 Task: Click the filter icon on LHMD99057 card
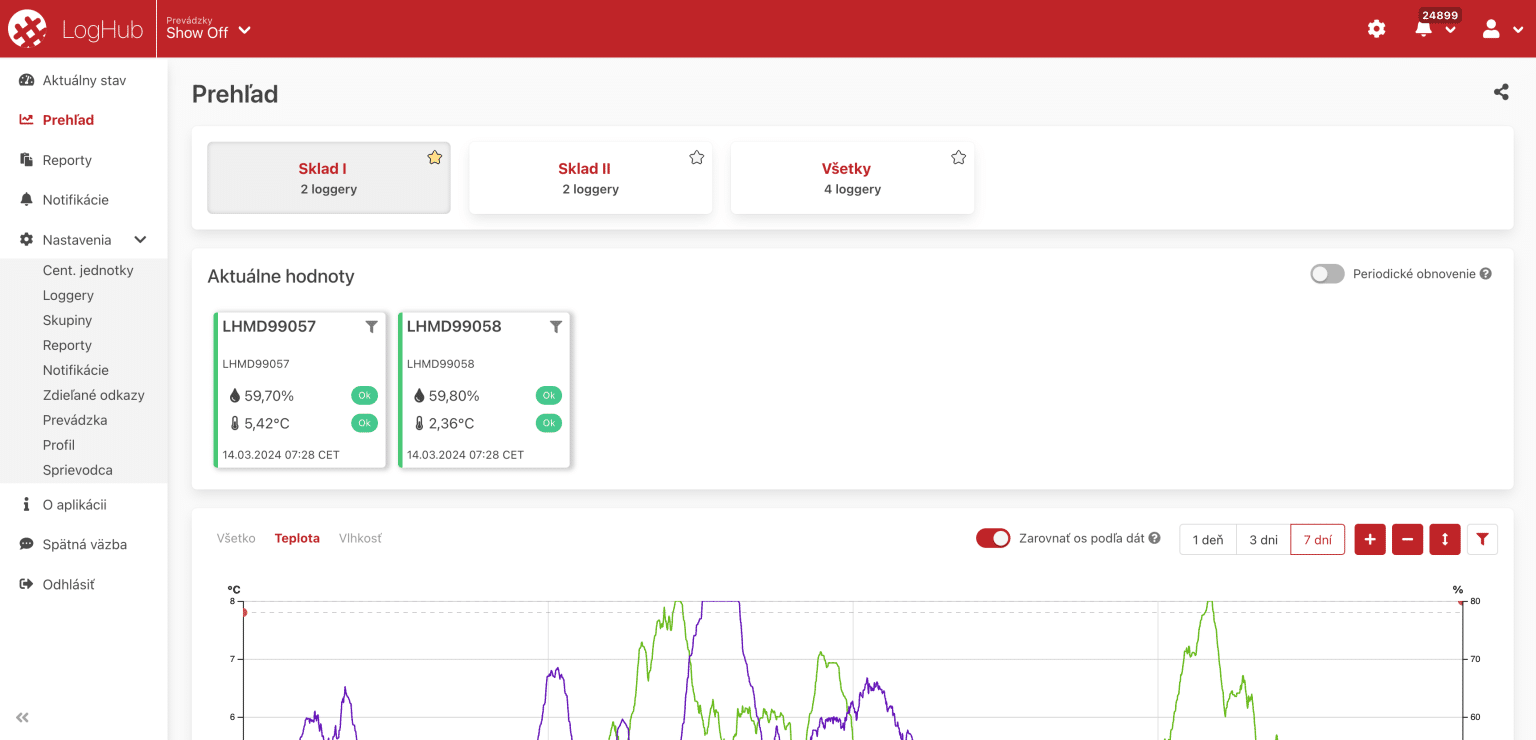[371, 327]
